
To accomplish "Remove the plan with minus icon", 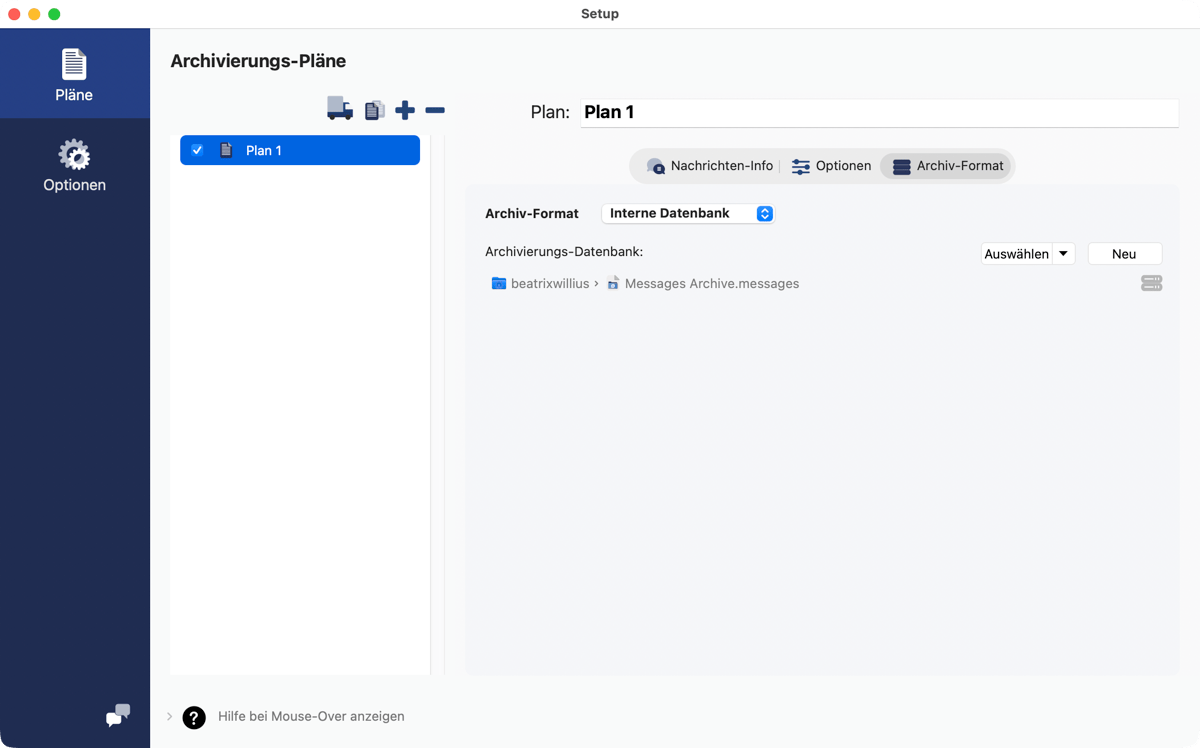I will pos(435,110).
